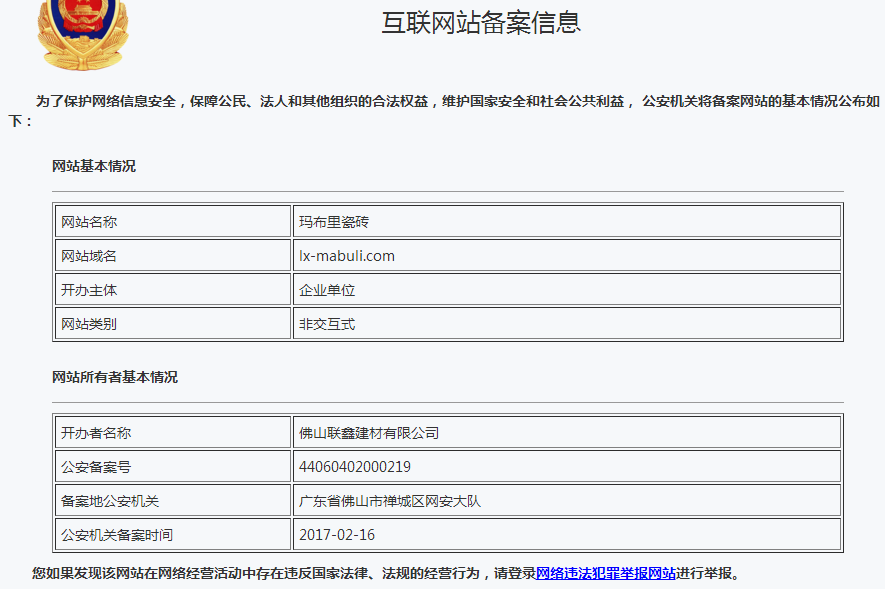This screenshot has width=885, height=589.
Task: Click the 网站域名 label cell
Action: point(173,256)
